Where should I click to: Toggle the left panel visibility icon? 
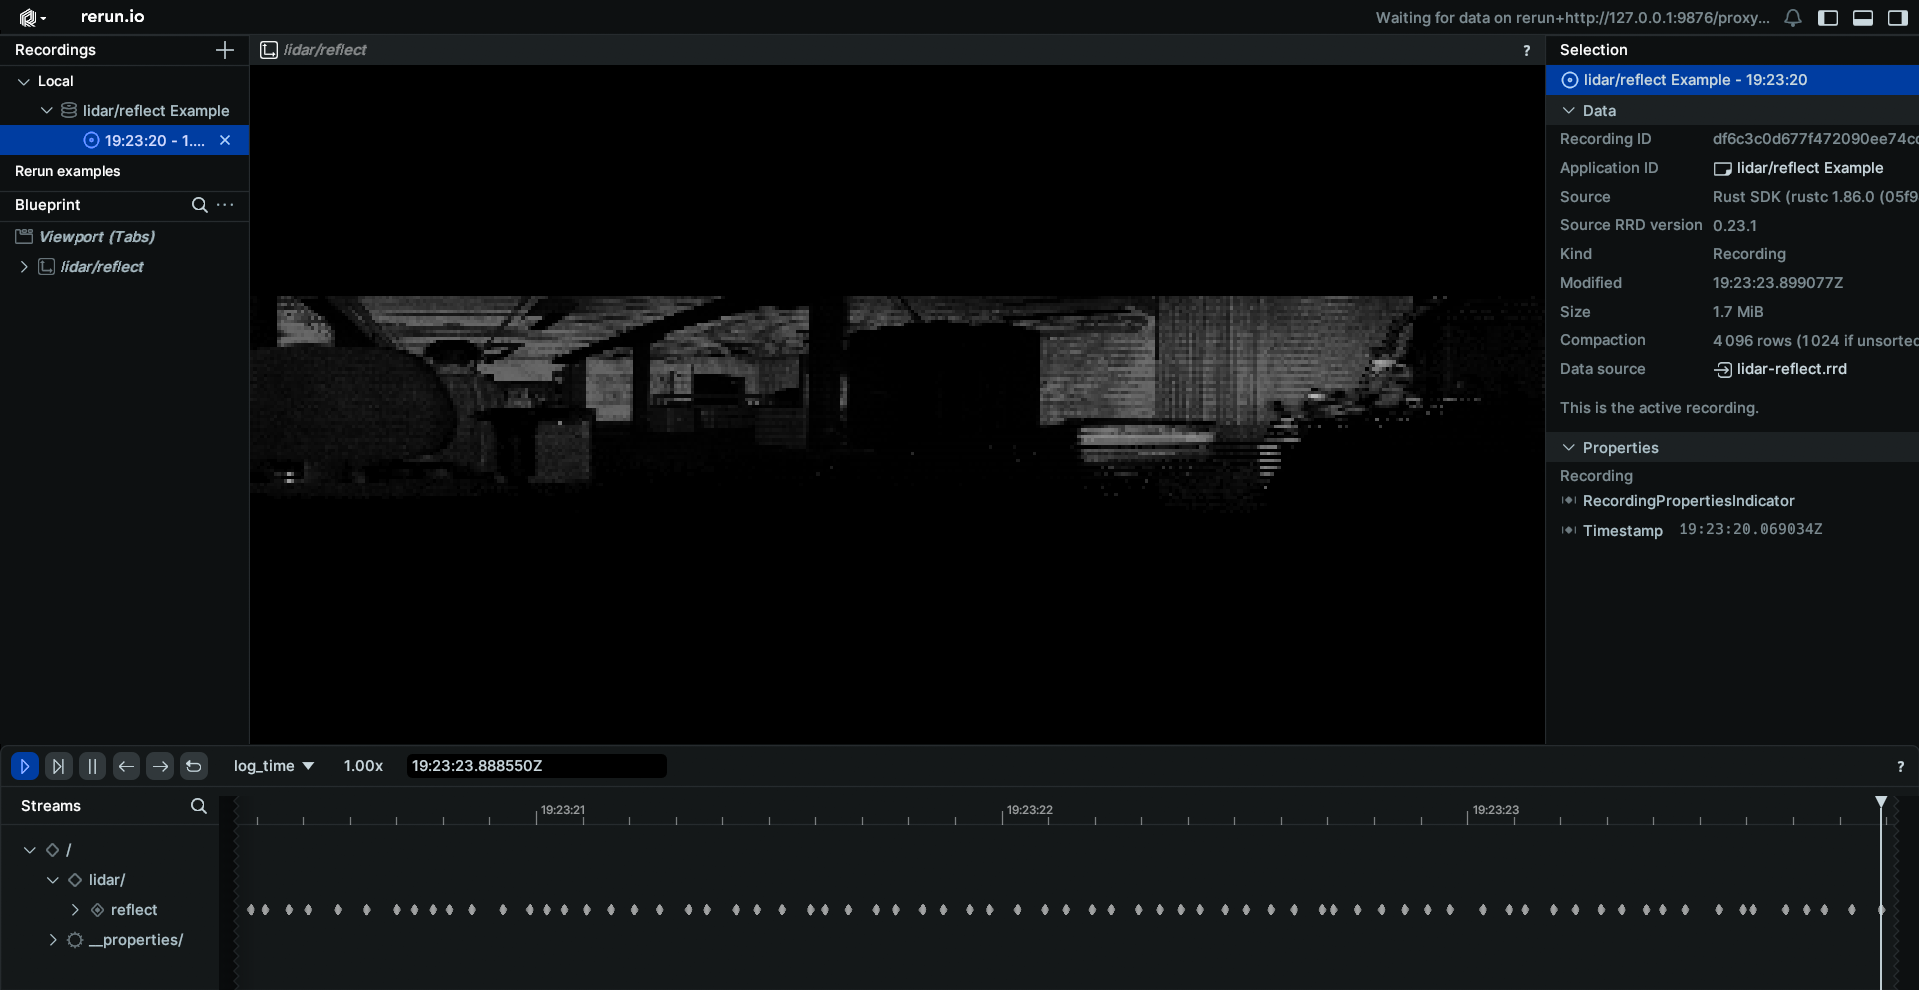click(1828, 18)
